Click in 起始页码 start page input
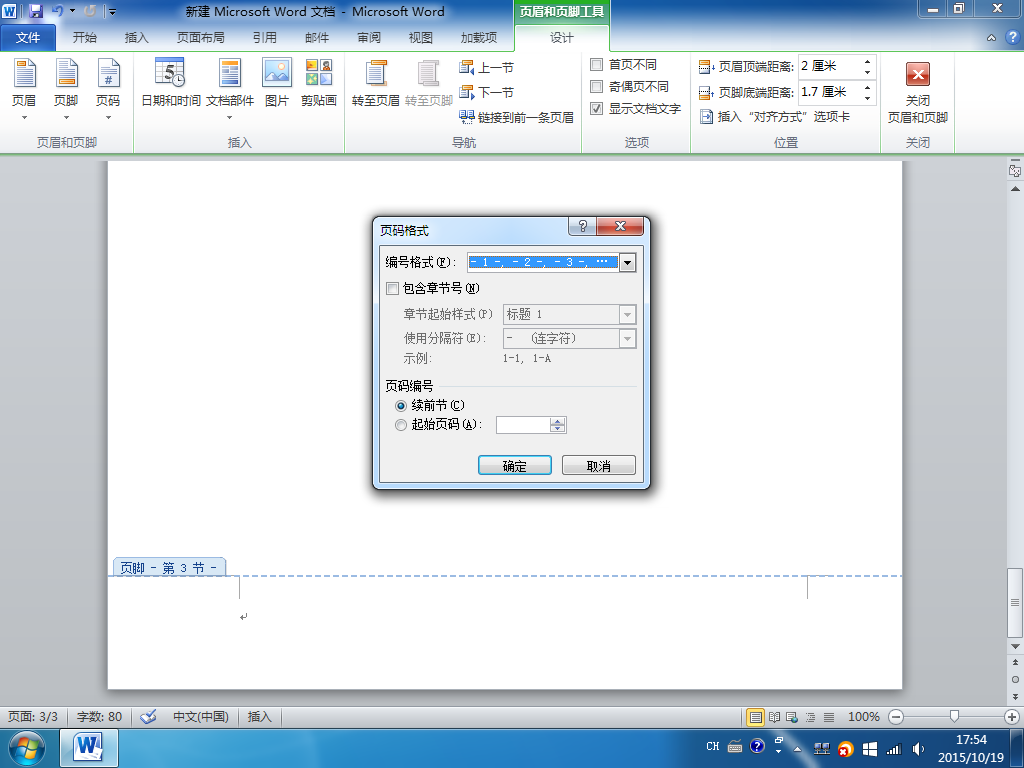Image resolution: width=1024 pixels, height=768 pixels. pyautogui.click(x=522, y=425)
